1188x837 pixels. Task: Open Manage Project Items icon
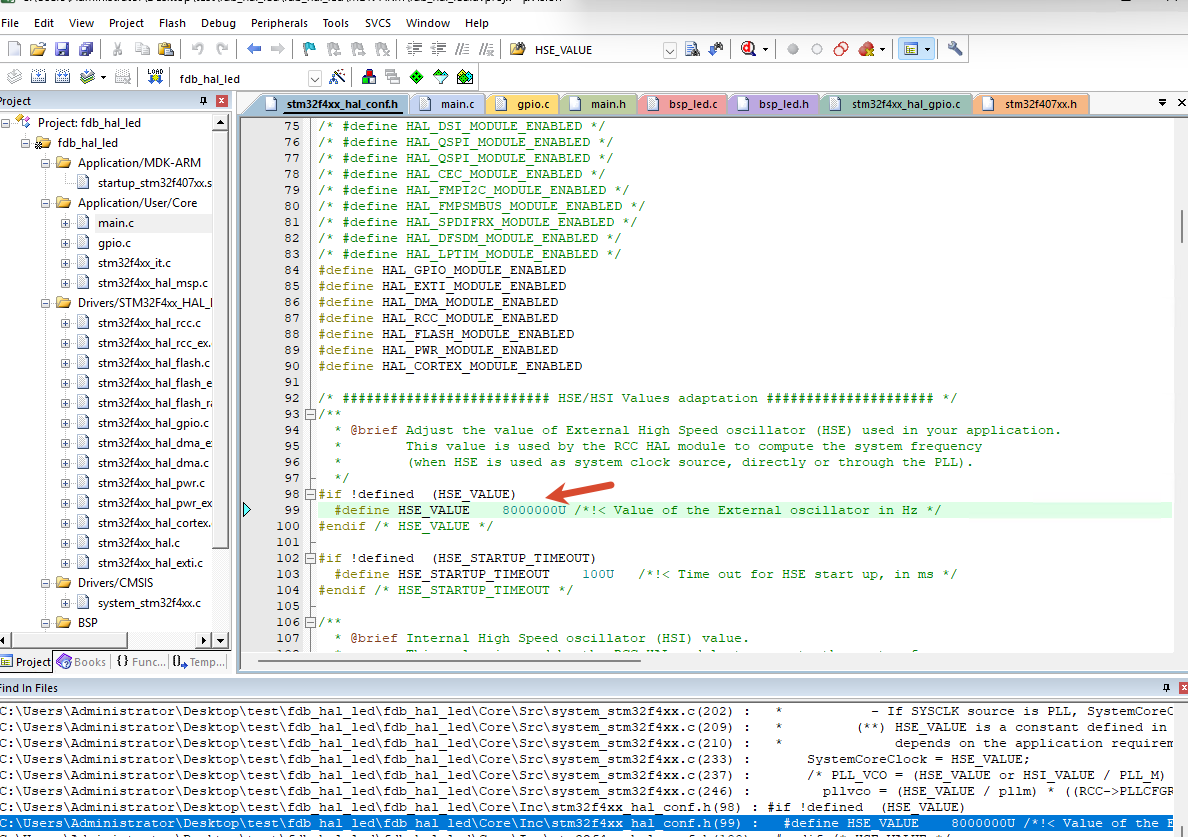[x=369, y=77]
